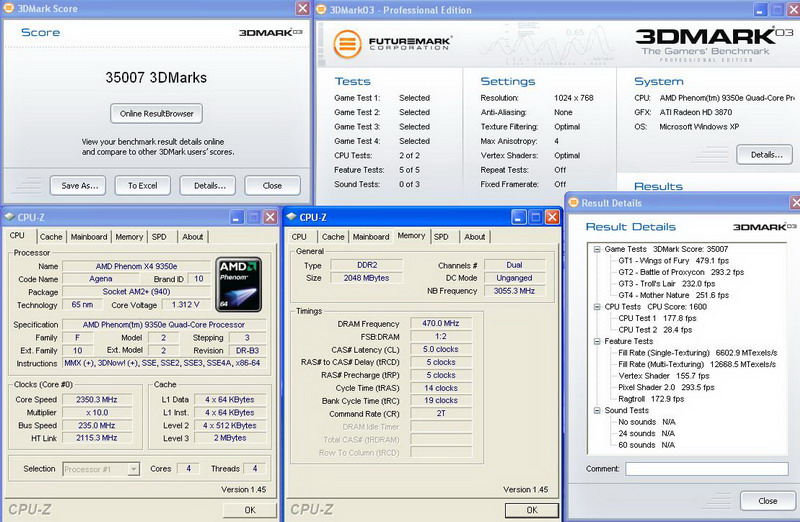Open system Details button in 3DMark03 window
Viewport: 800px width, 522px height.
point(764,155)
